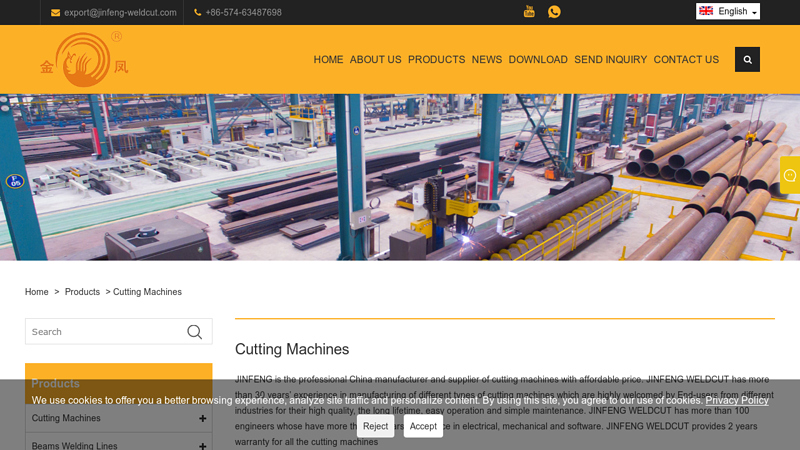Go to HOME in the navigation
800x450 pixels.
328,60
